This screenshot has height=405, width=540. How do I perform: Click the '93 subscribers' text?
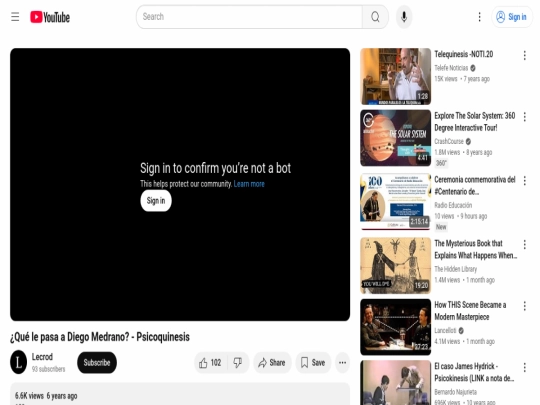[x=48, y=369]
